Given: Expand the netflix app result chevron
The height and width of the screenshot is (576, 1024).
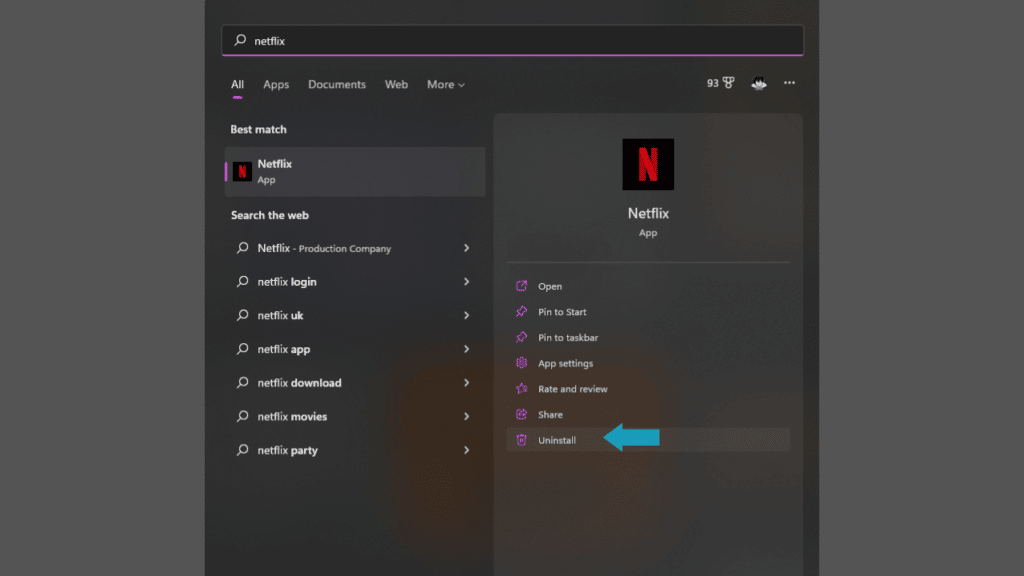Looking at the screenshot, I should (x=466, y=349).
